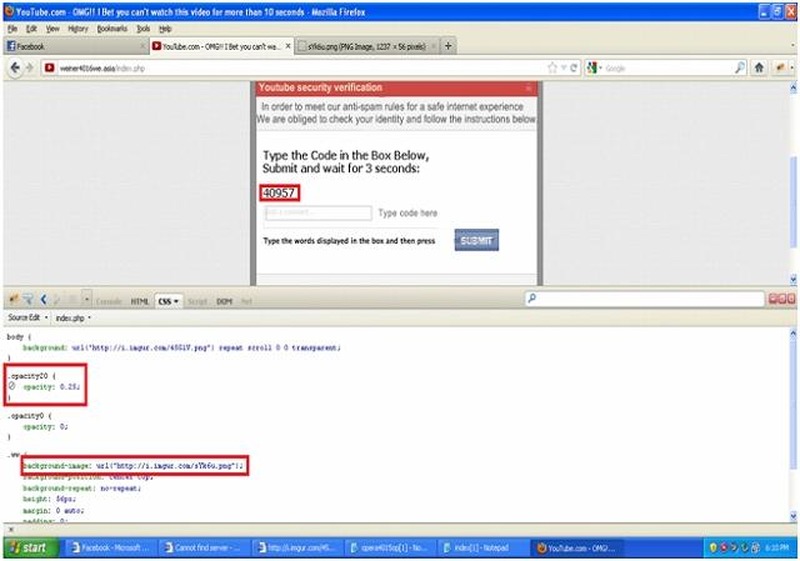Expand the index.php stylesheet selector
This screenshot has width=800, height=561.
(90, 317)
